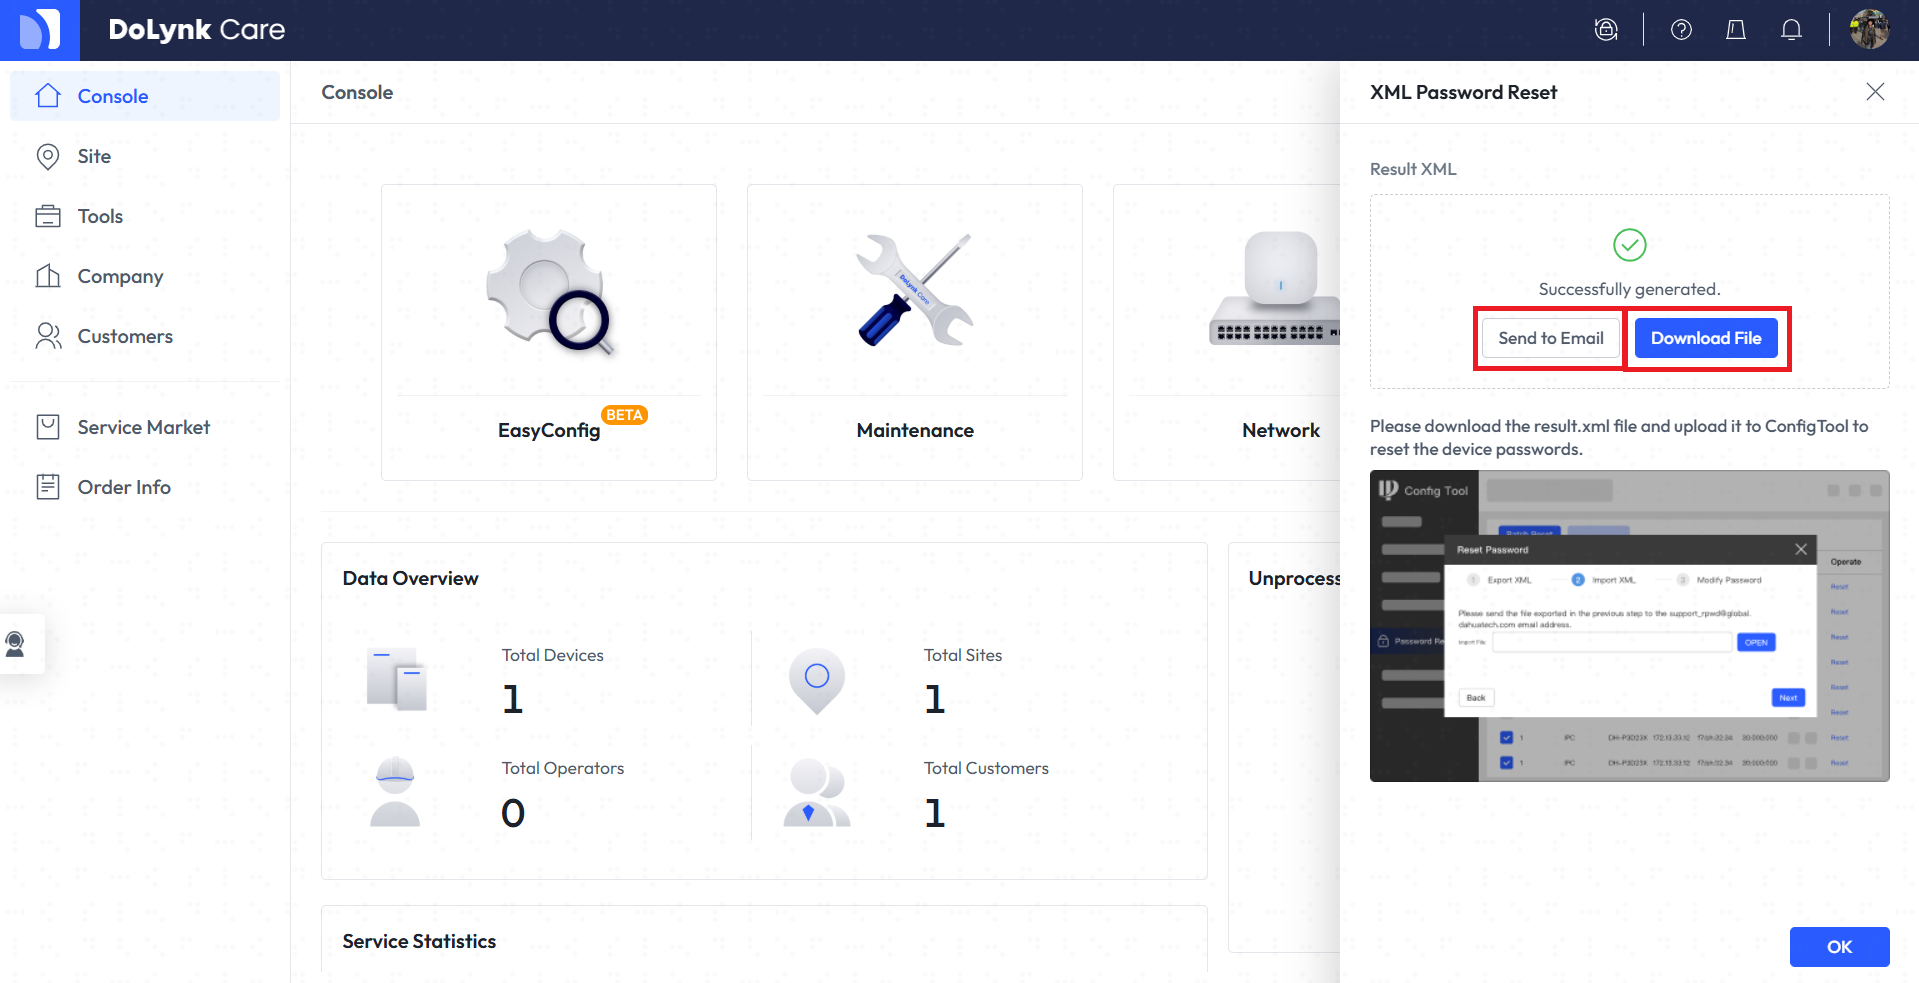Open the Site menu item
This screenshot has height=983, width=1919.
point(145,156)
